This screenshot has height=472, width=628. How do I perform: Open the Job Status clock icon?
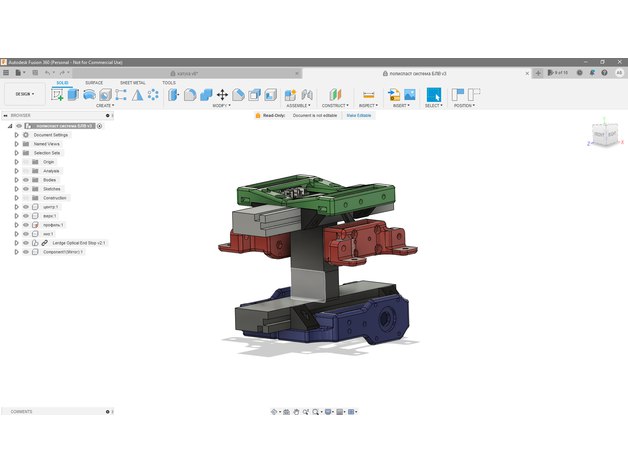click(x=580, y=73)
